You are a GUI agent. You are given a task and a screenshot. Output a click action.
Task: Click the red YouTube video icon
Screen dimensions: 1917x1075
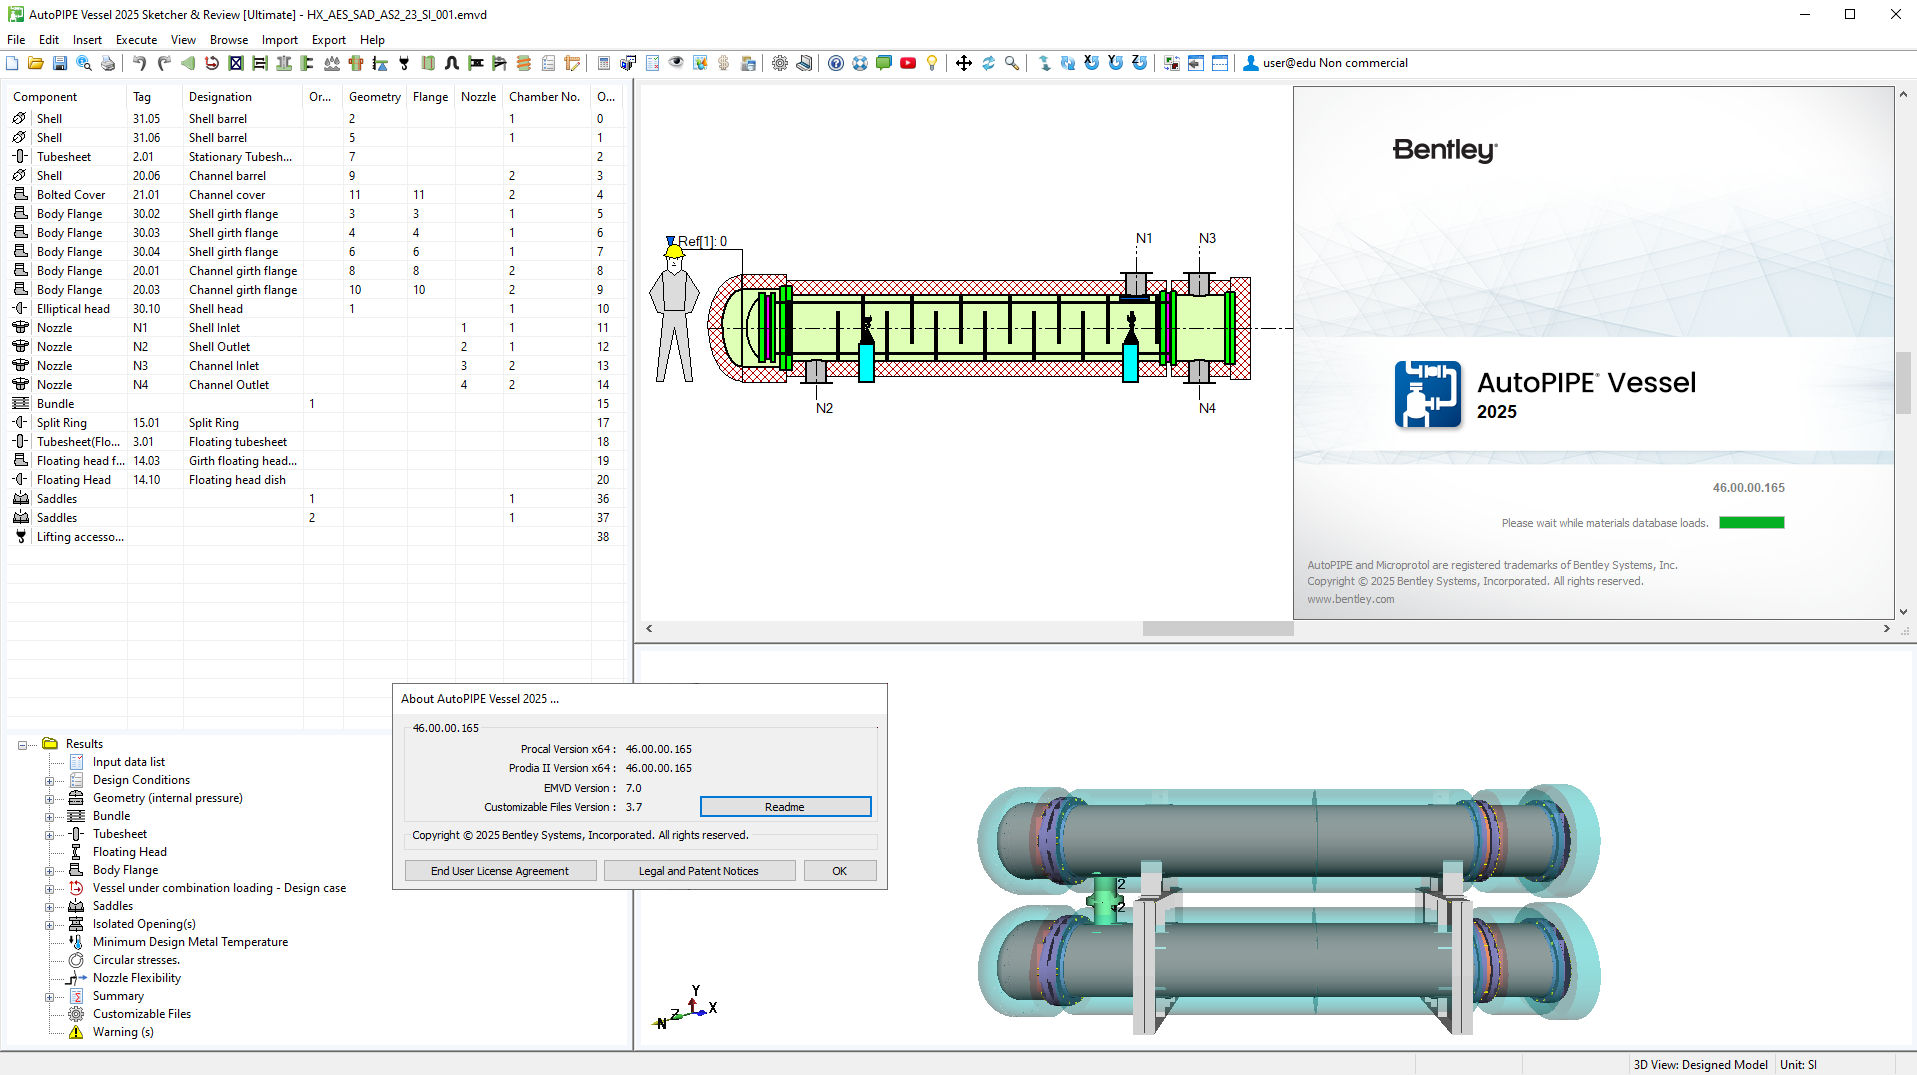[908, 63]
